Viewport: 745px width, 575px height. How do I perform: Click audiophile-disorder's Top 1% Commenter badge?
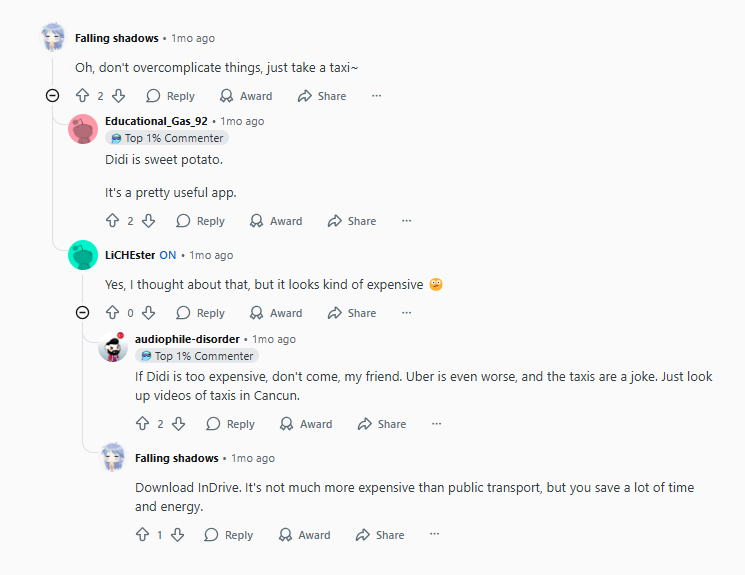tap(197, 356)
